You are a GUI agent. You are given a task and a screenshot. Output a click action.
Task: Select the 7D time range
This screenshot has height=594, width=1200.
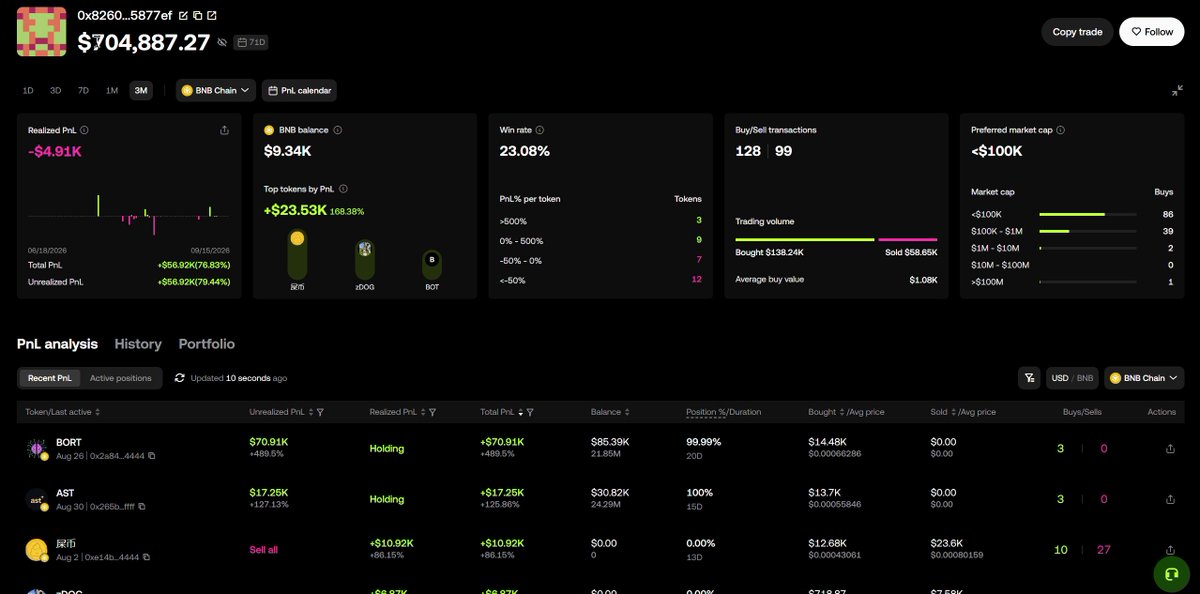83,90
